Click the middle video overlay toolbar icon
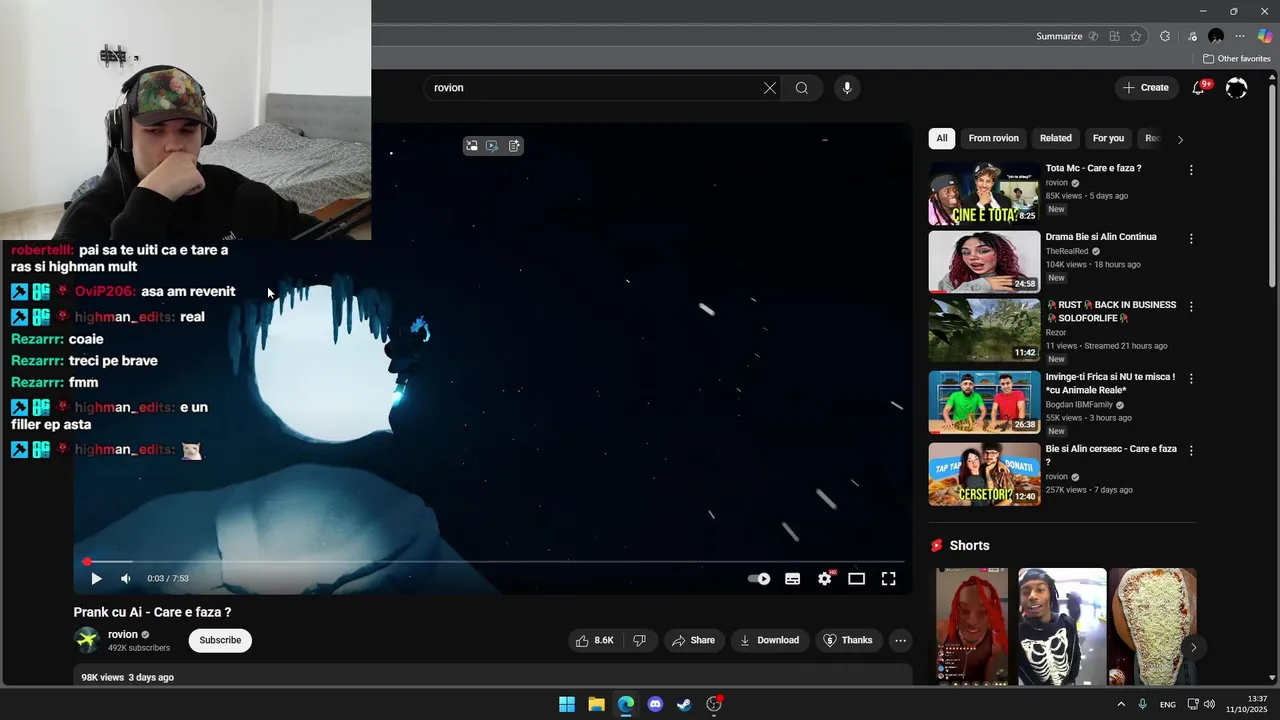1280x720 pixels. [x=492, y=145]
